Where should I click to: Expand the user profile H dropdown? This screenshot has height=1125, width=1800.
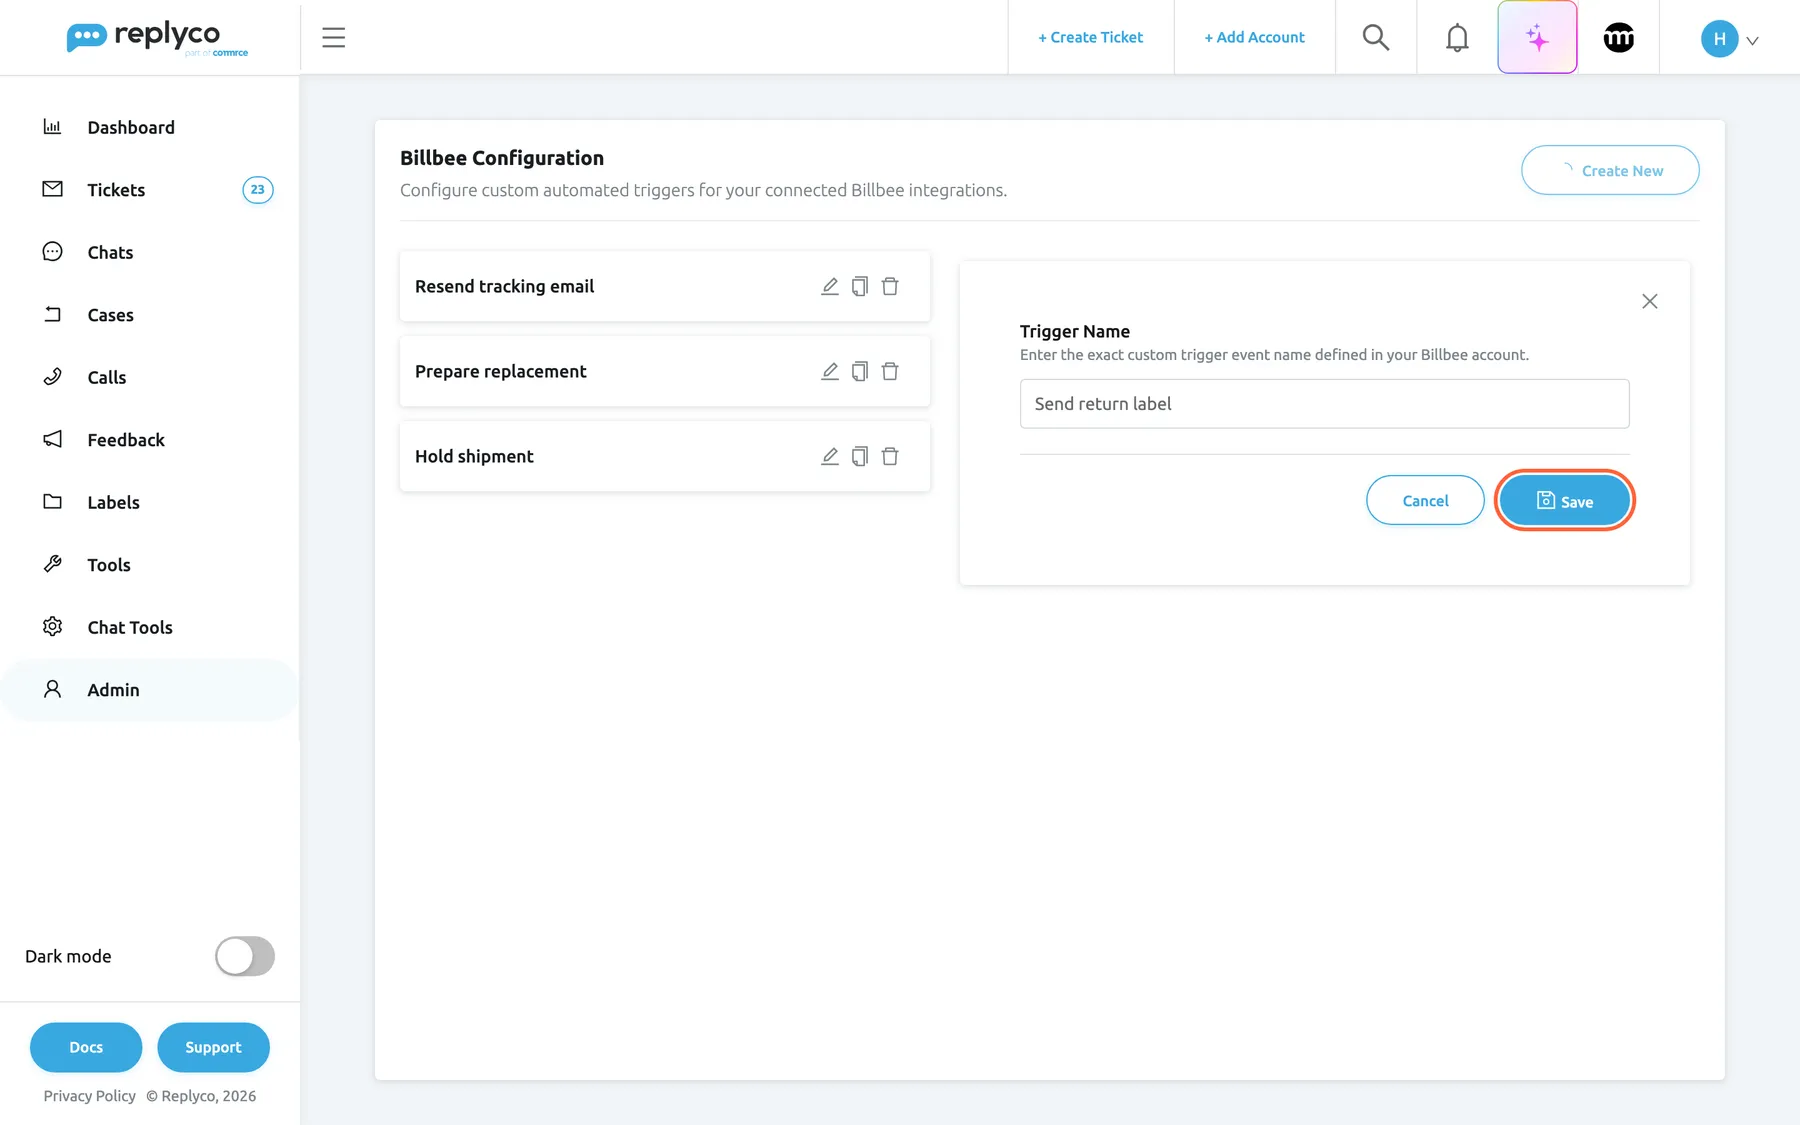1730,38
